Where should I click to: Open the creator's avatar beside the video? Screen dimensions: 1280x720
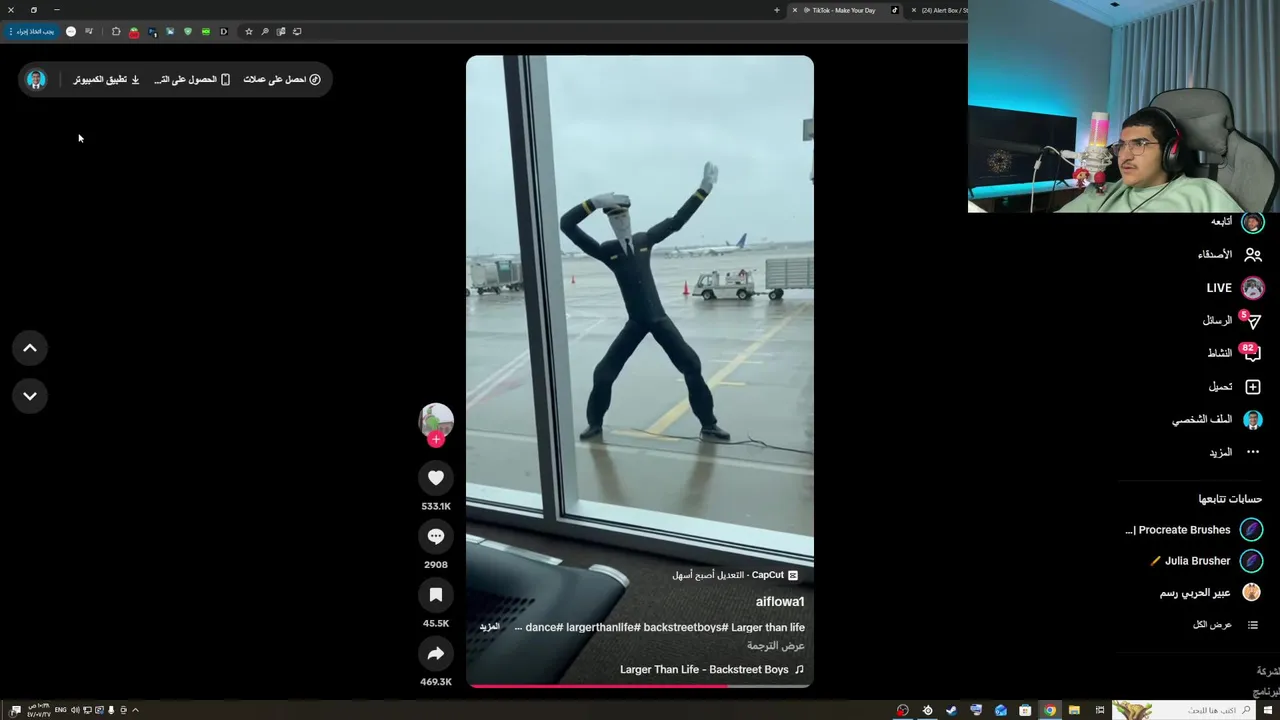pos(436,421)
